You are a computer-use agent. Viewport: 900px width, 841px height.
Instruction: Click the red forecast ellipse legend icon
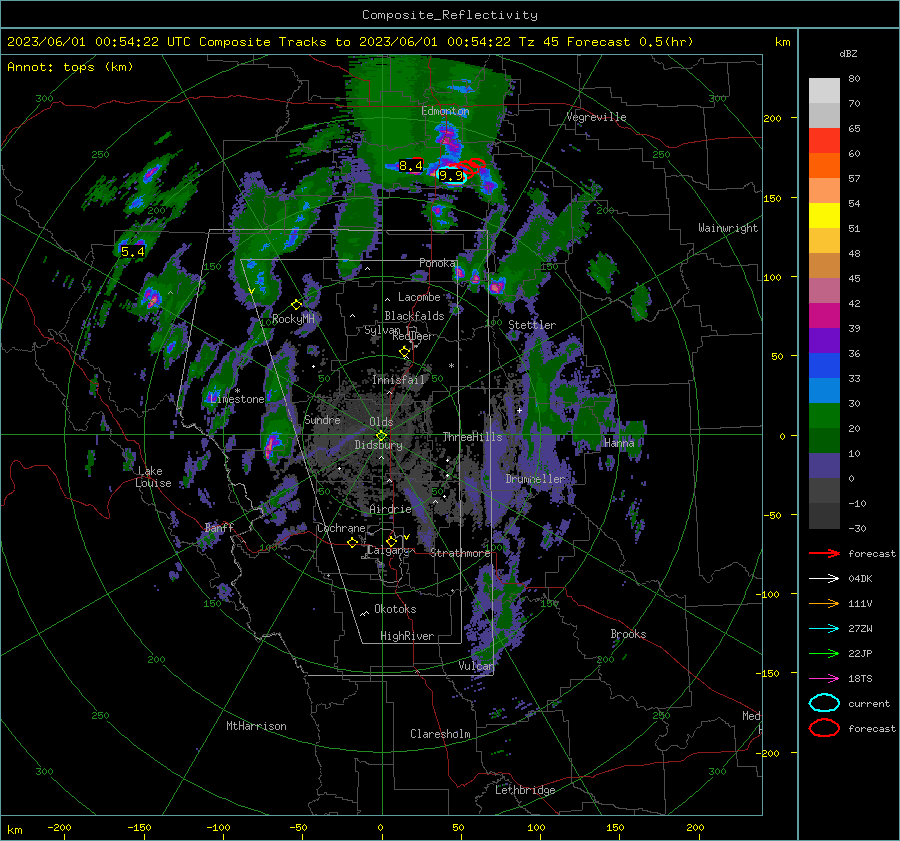click(x=824, y=728)
